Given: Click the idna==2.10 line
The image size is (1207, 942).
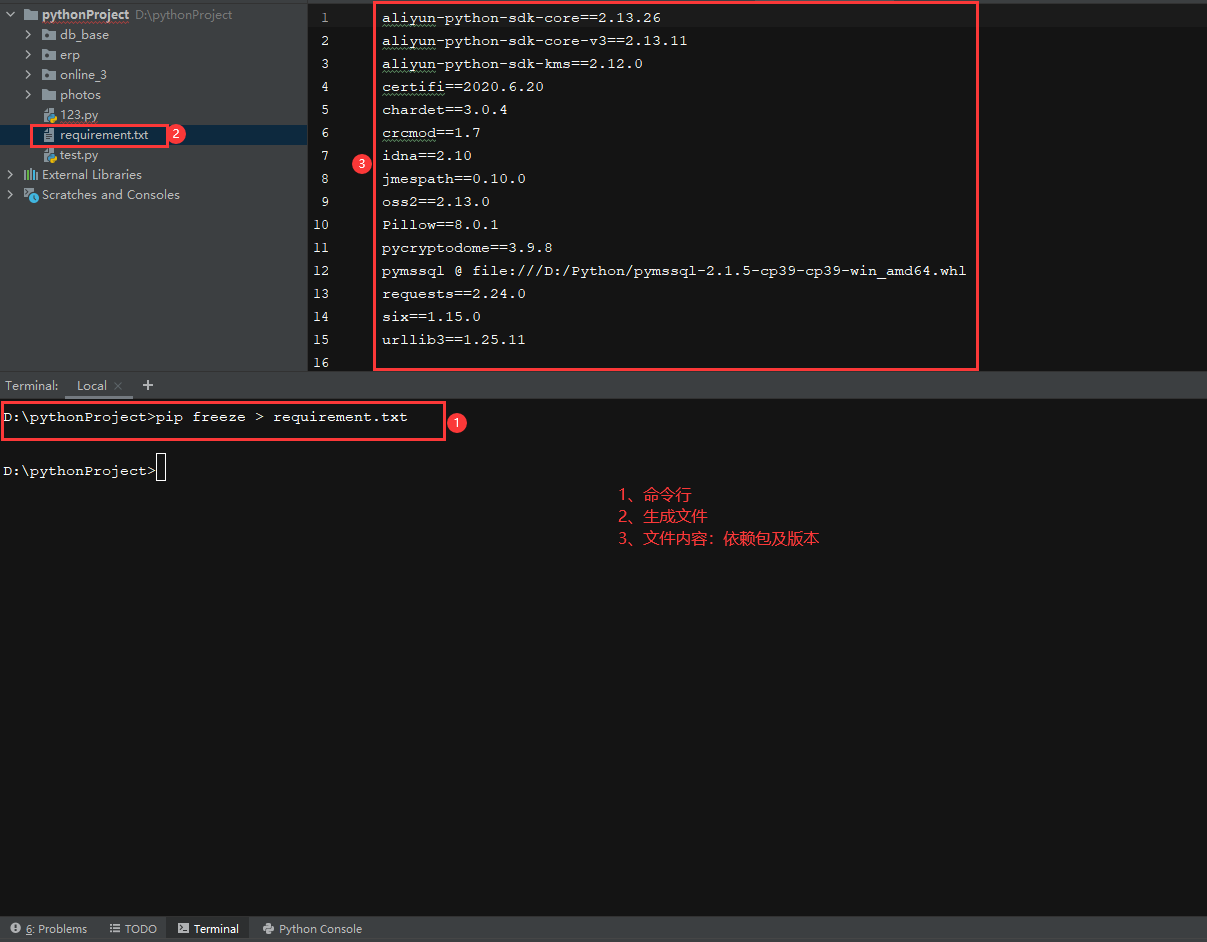Looking at the screenshot, I should point(427,156).
